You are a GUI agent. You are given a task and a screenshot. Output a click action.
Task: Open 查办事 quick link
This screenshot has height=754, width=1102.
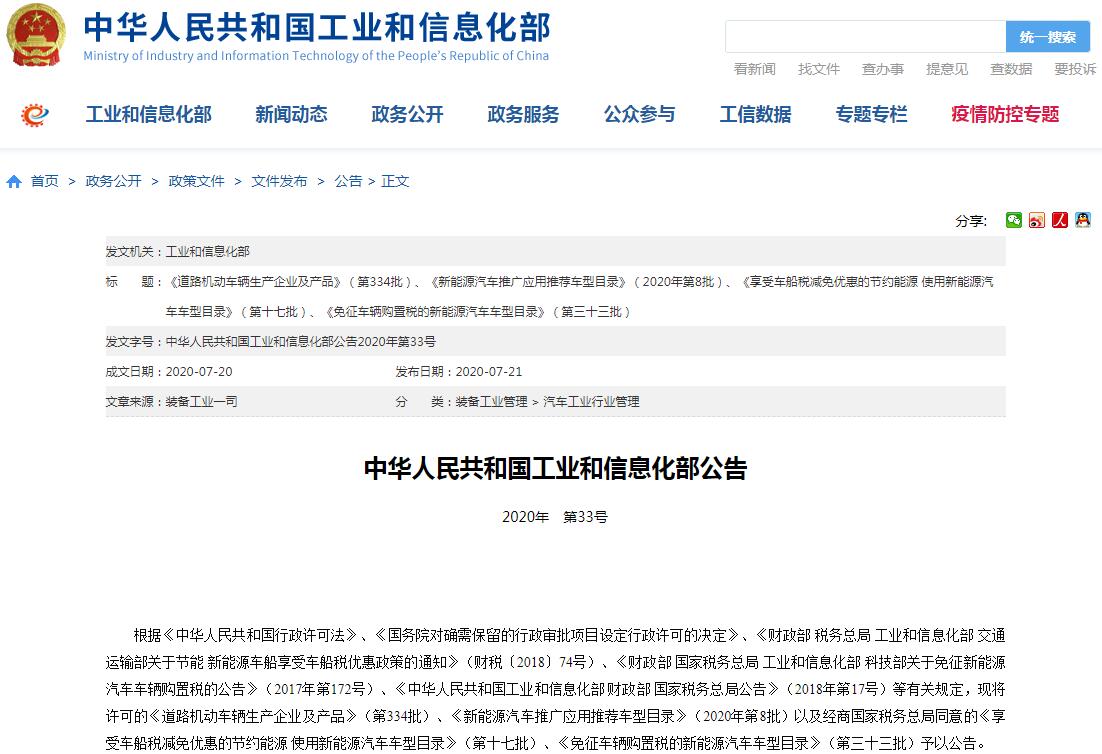click(883, 69)
